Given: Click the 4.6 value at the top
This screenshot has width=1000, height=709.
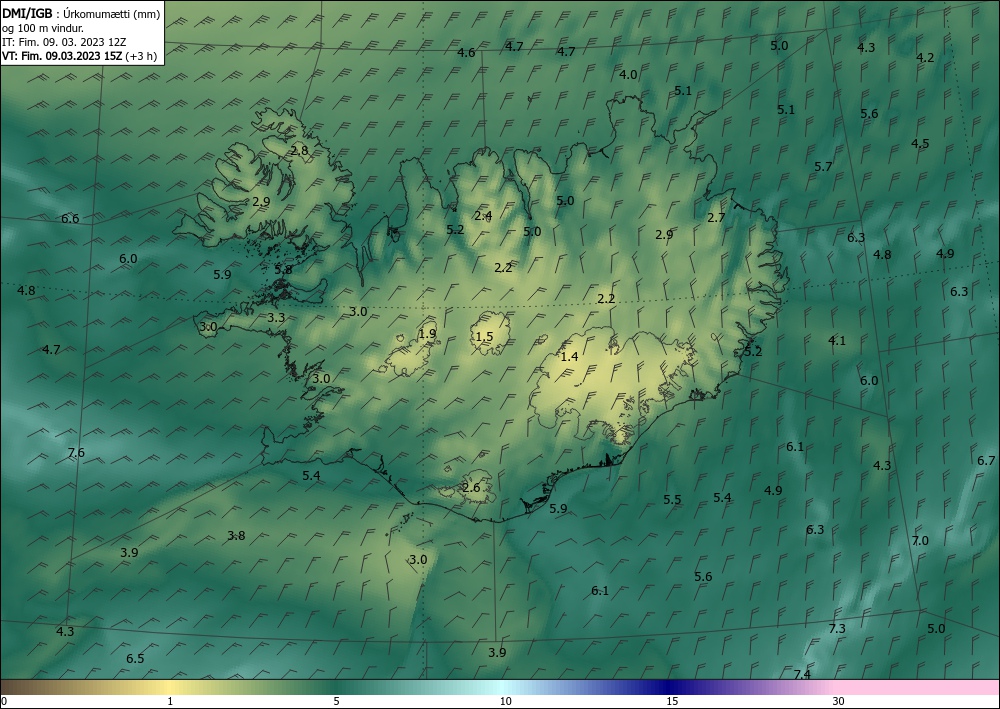Looking at the screenshot, I should [x=466, y=52].
